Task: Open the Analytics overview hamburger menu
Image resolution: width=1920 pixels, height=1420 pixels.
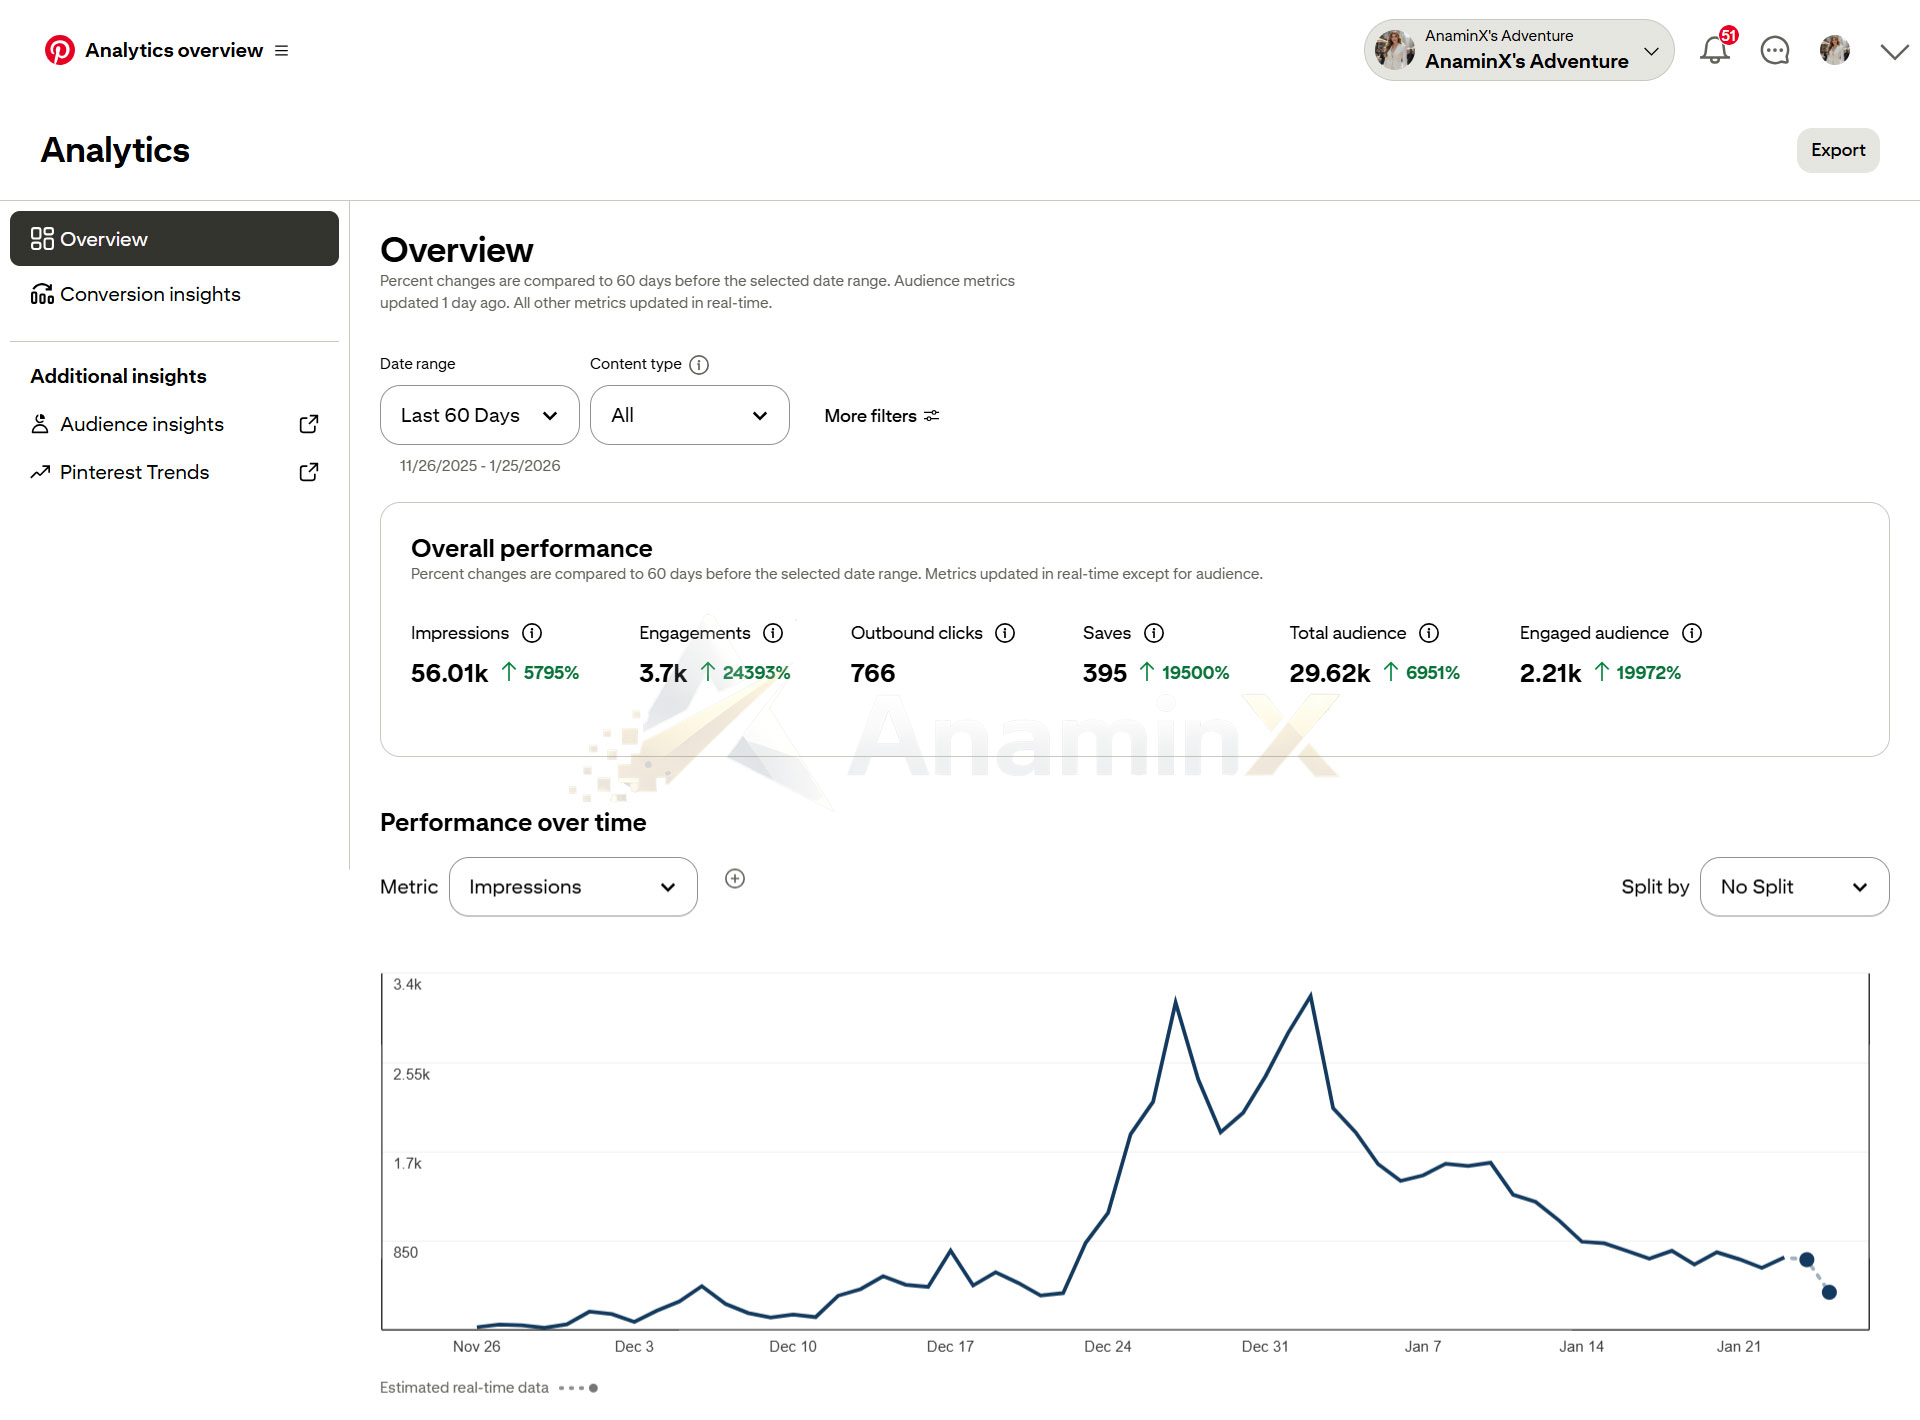Action: (x=282, y=50)
